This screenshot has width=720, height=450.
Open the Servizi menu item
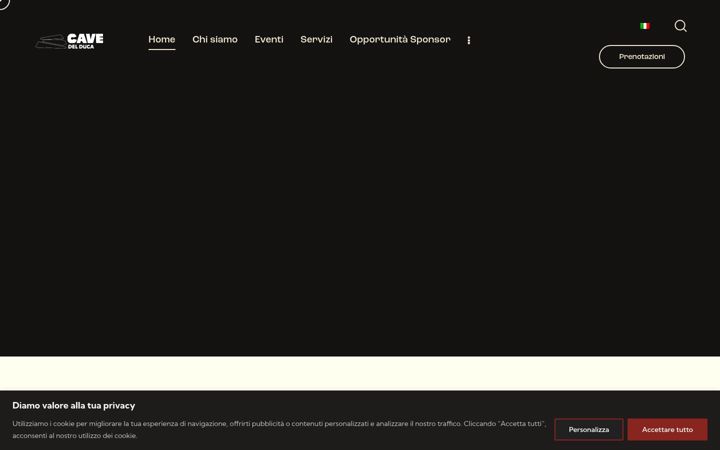coord(316,39)
